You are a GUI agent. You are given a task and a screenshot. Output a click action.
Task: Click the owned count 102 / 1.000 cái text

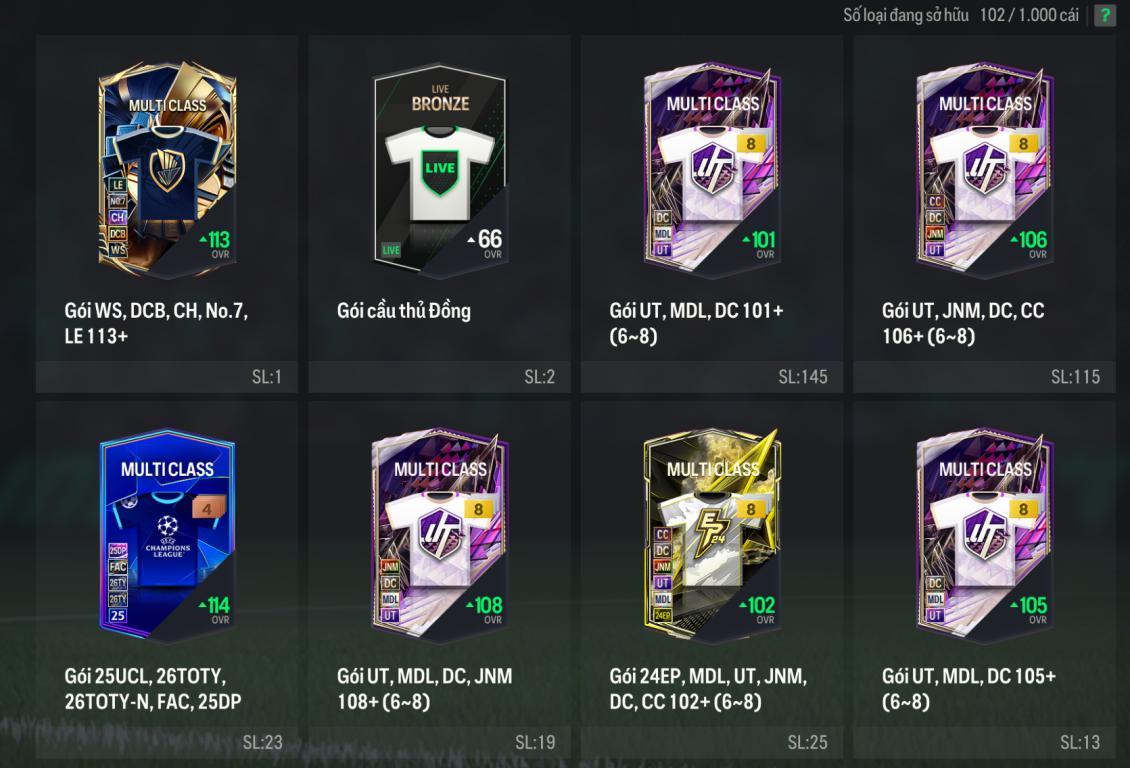[1028, 15]
